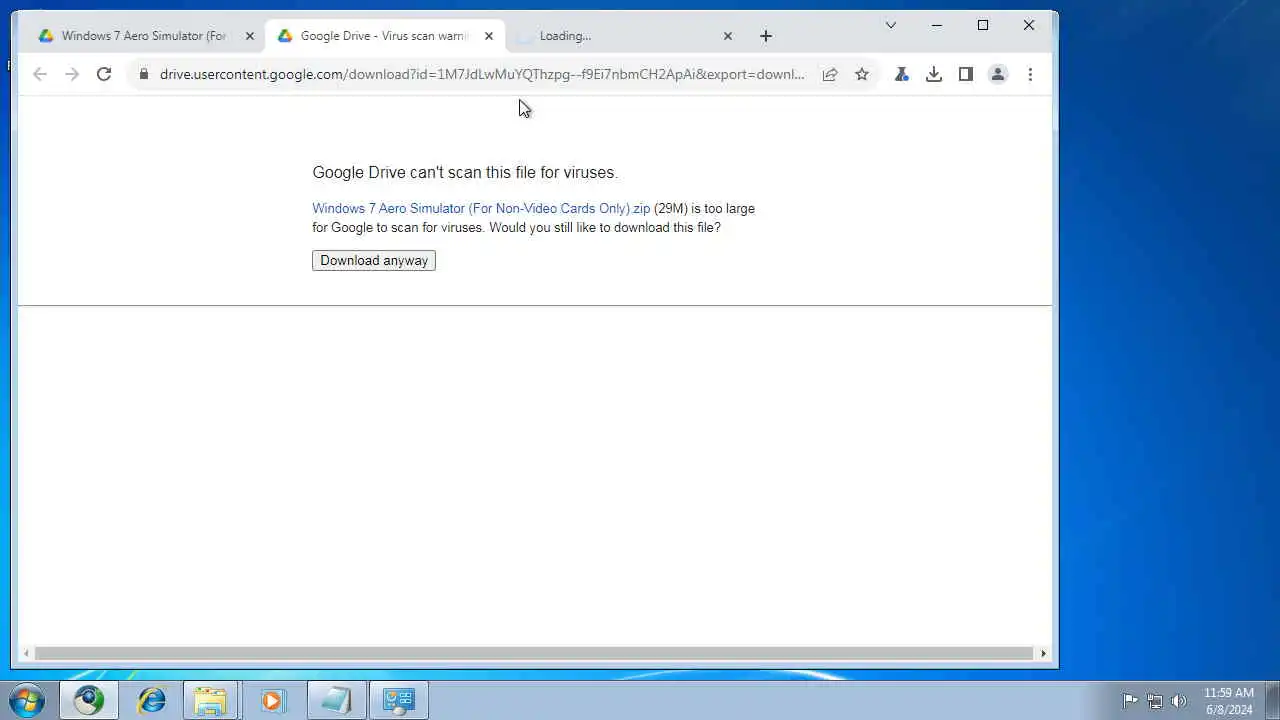Viewport: 1280px width, 720px height.
Task: Minimize the Chrome window
Action: pos(937,25)
